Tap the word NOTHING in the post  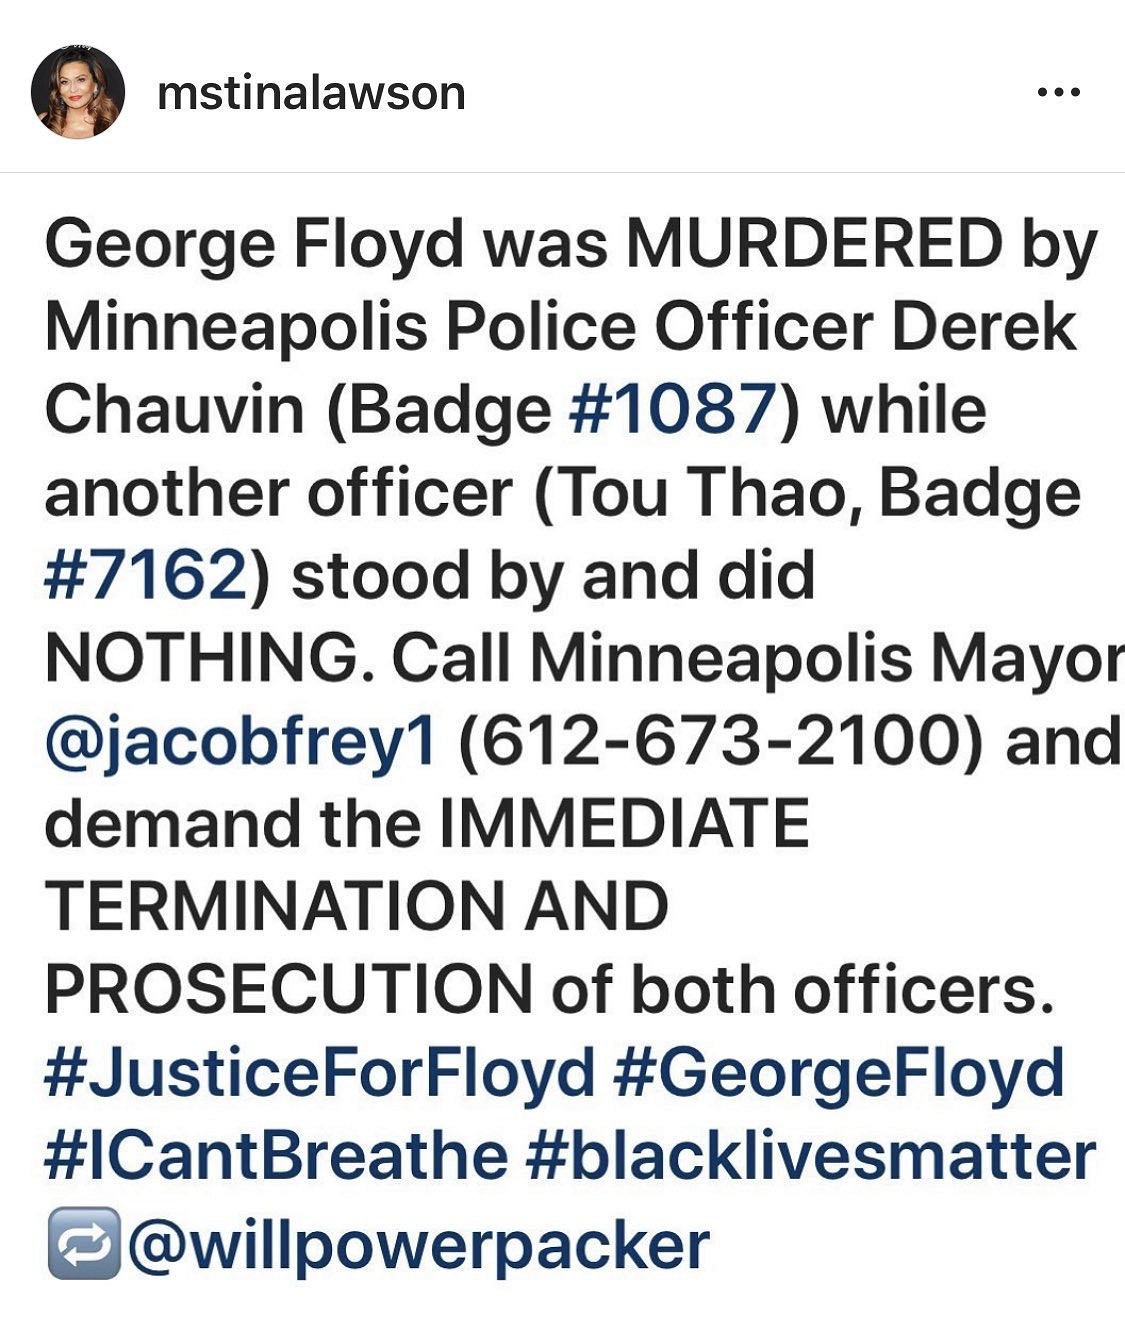(211, 658)
